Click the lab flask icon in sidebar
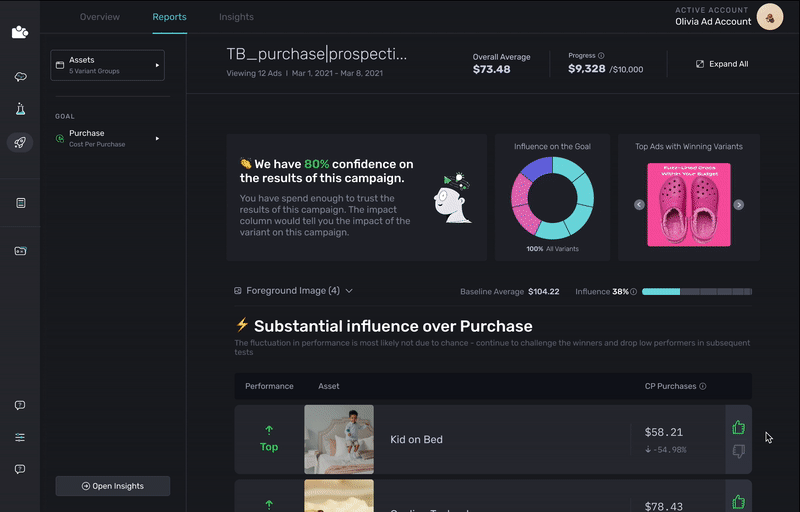The height and width of the screenshot is (512, 800). (x=20, y=109)
